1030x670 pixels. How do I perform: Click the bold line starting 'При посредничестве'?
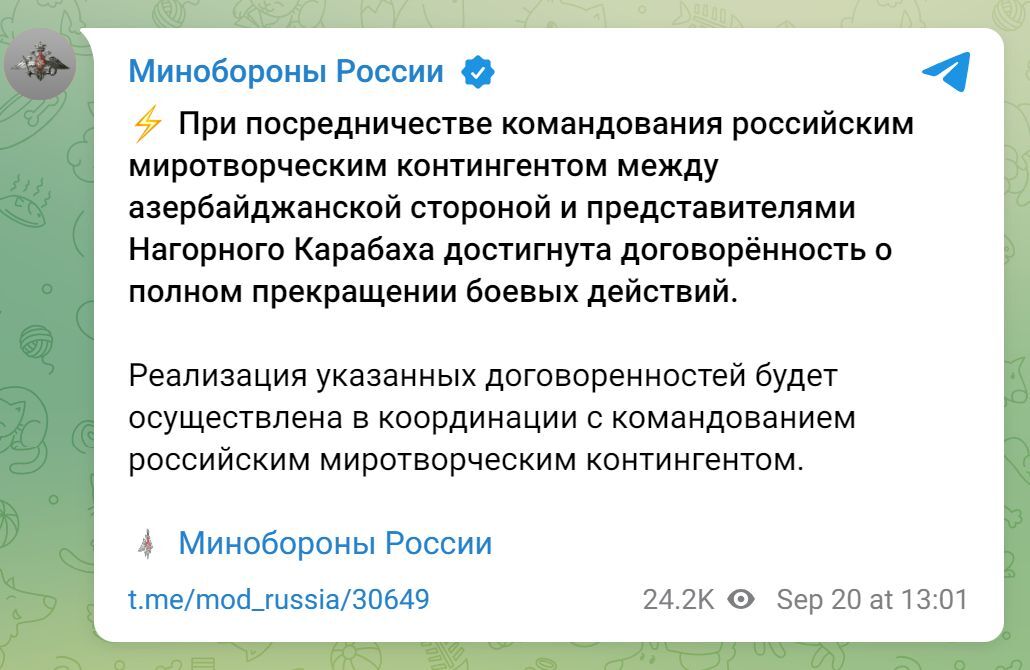546,123
